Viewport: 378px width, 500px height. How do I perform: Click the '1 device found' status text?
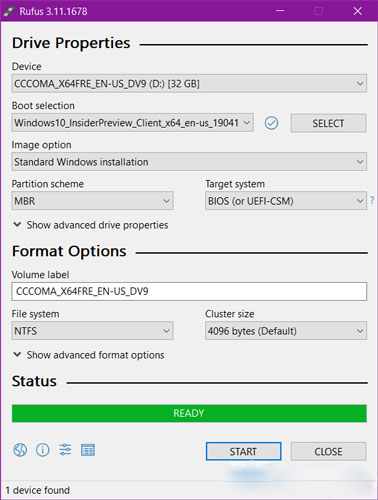[x=38, y=490]
